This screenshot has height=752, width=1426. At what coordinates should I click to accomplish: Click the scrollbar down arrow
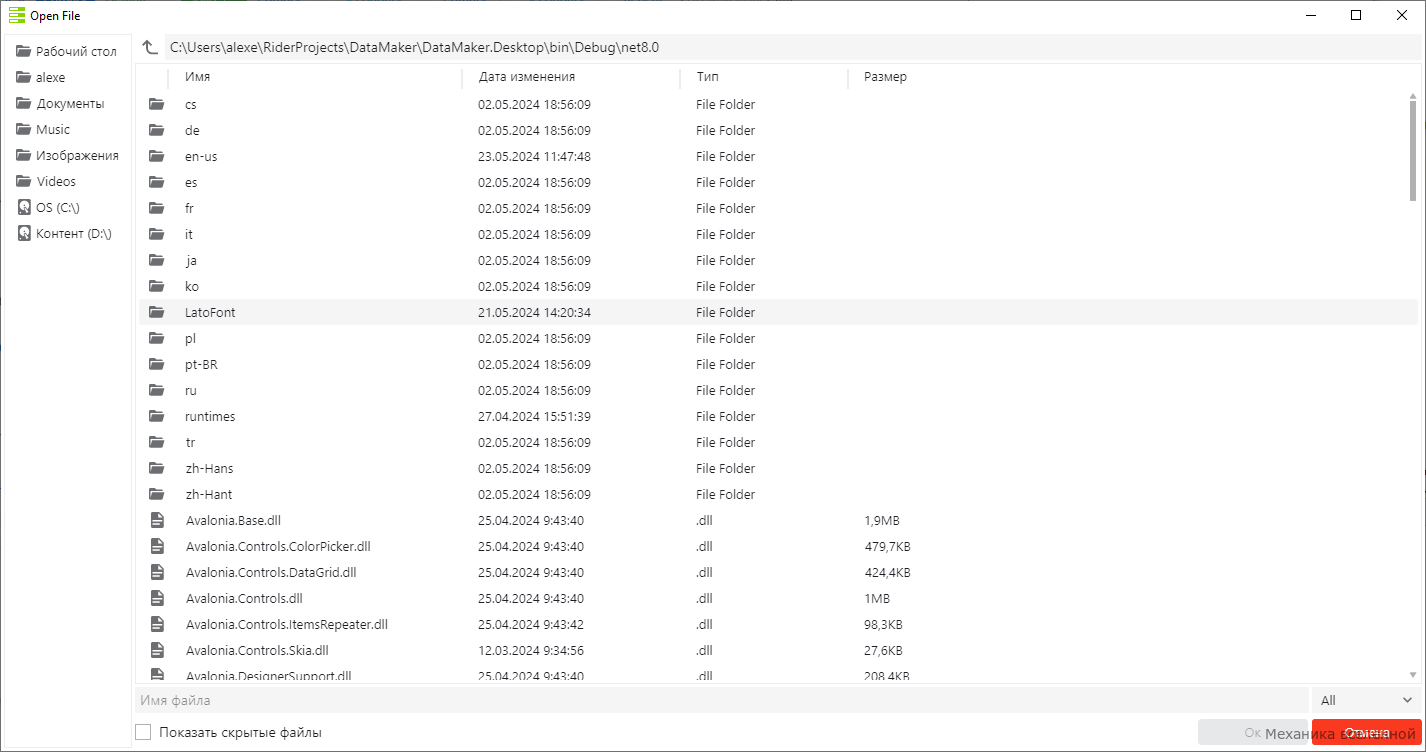1413,675
